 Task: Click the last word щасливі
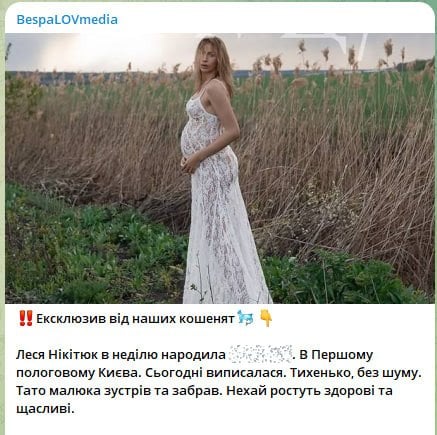pyautogui.click(x=45, y=409)
